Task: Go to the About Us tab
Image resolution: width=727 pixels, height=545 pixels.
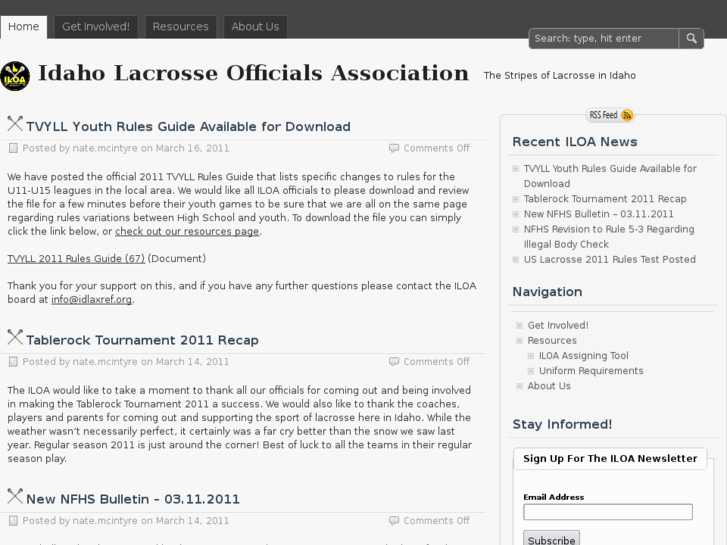Action: click(x=255, y=27)
